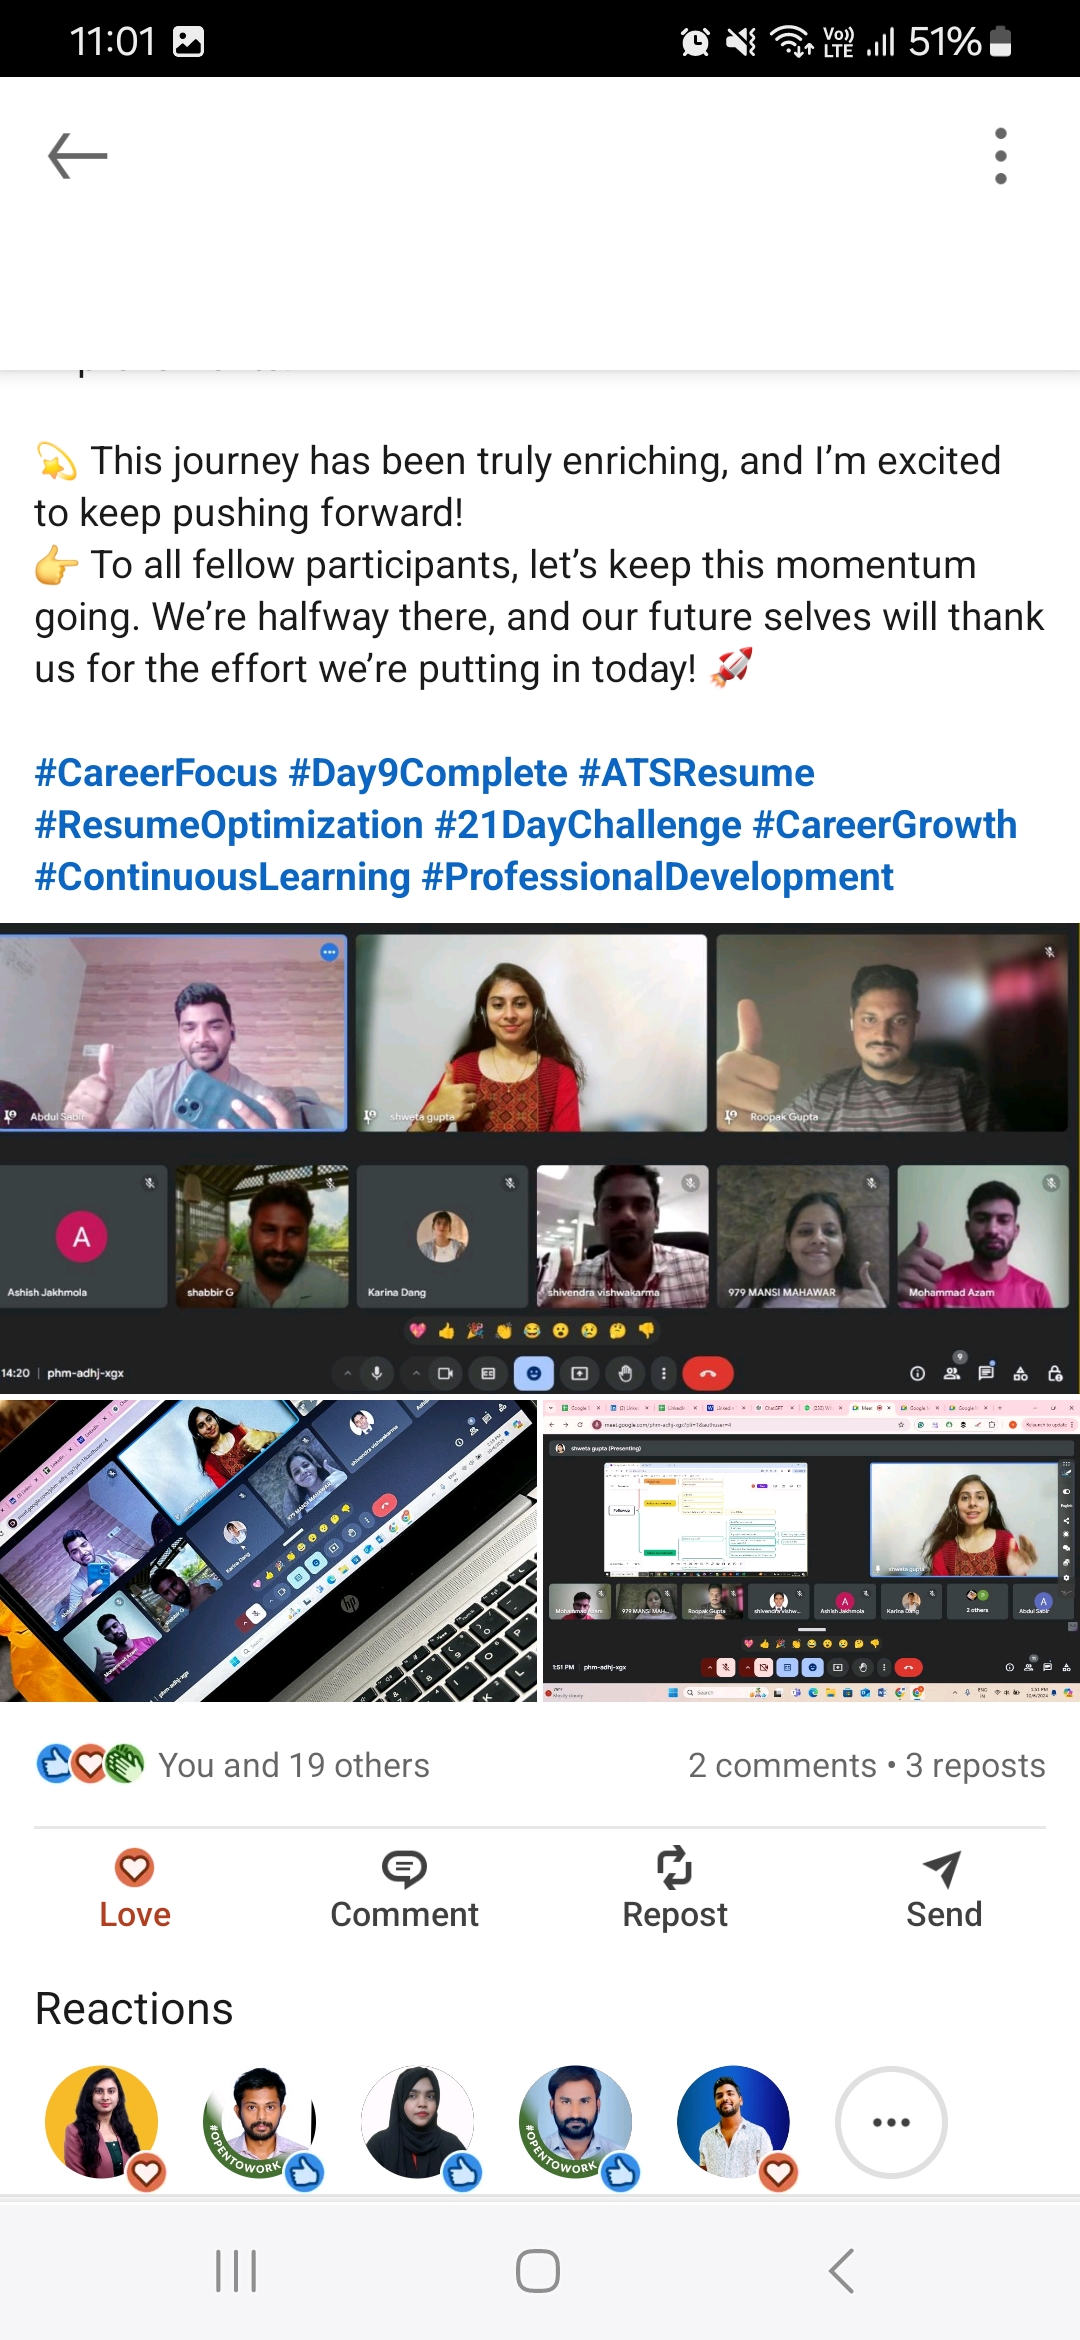Open the three-dot overflow menu
Image resolution: width=1080 pixels, height=2340 pixels.
[x=1000, y=156]
